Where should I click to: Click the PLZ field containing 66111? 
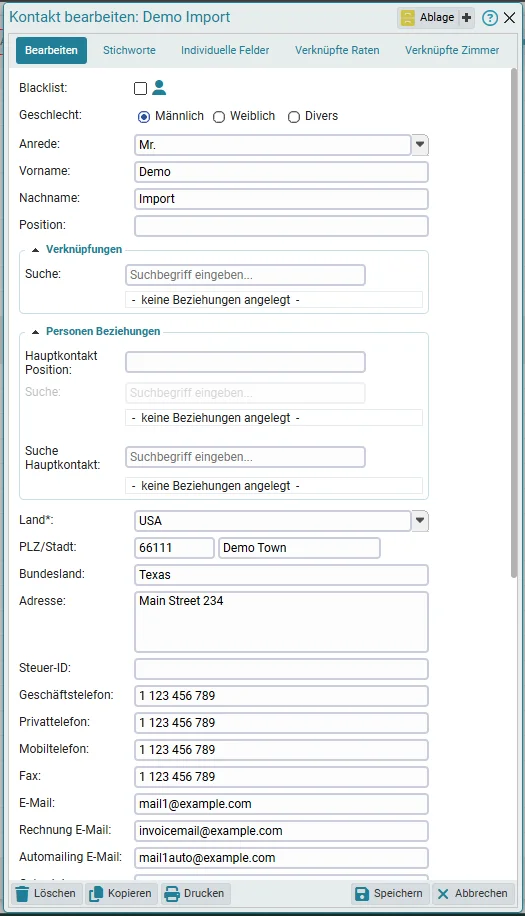pos(175,548)
